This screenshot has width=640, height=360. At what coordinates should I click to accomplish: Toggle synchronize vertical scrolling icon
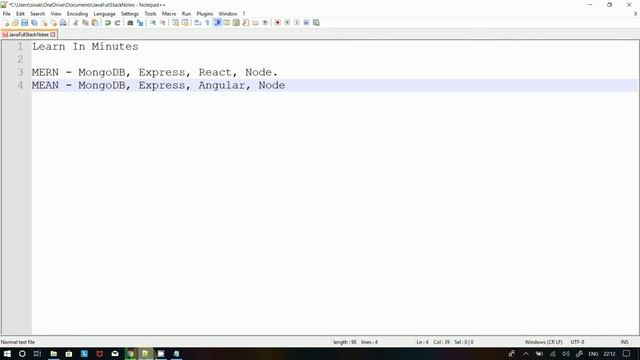(175, 22)
